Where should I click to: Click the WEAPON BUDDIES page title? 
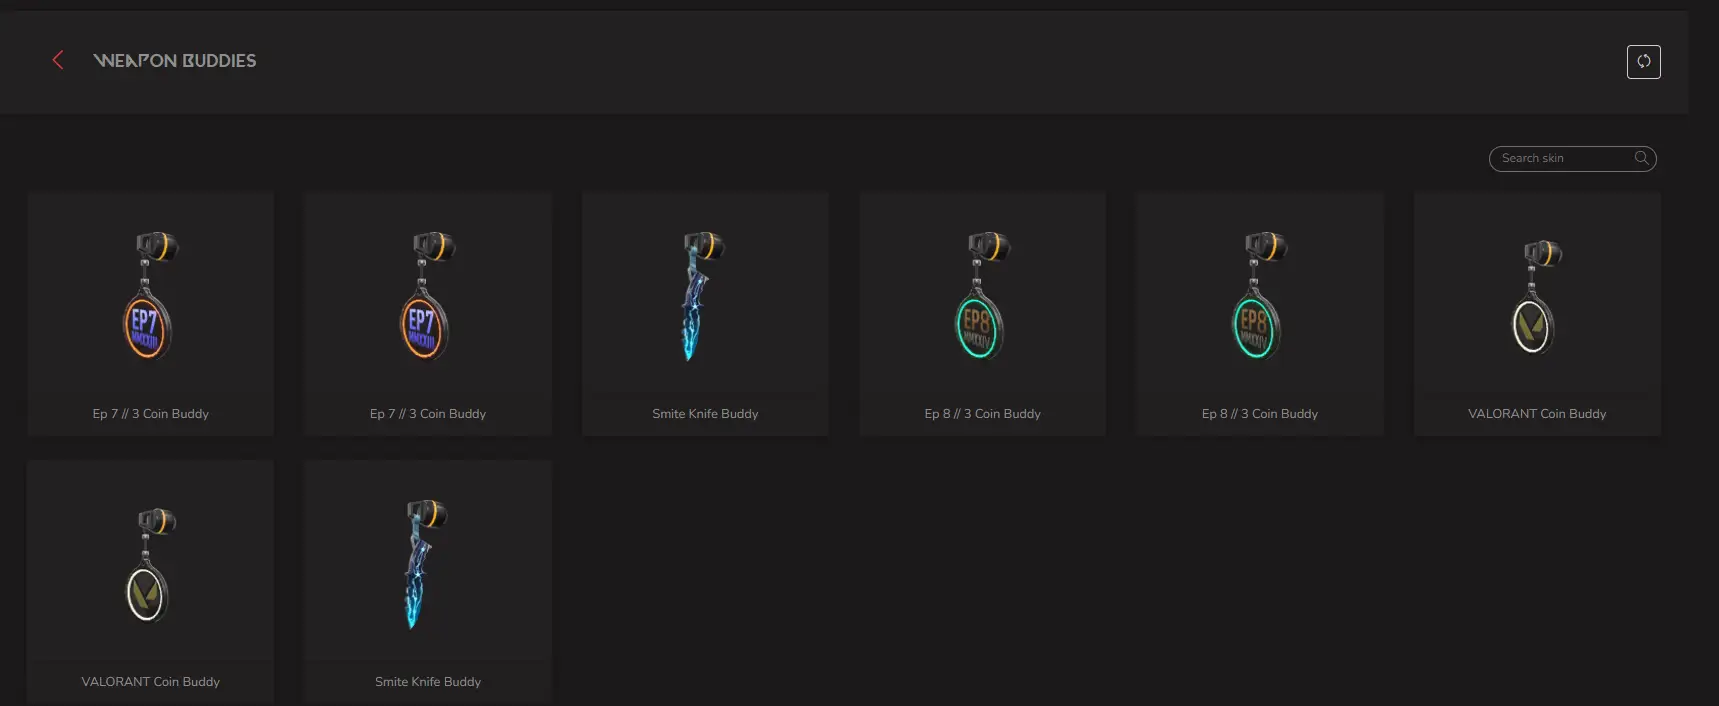click(175, 61)
